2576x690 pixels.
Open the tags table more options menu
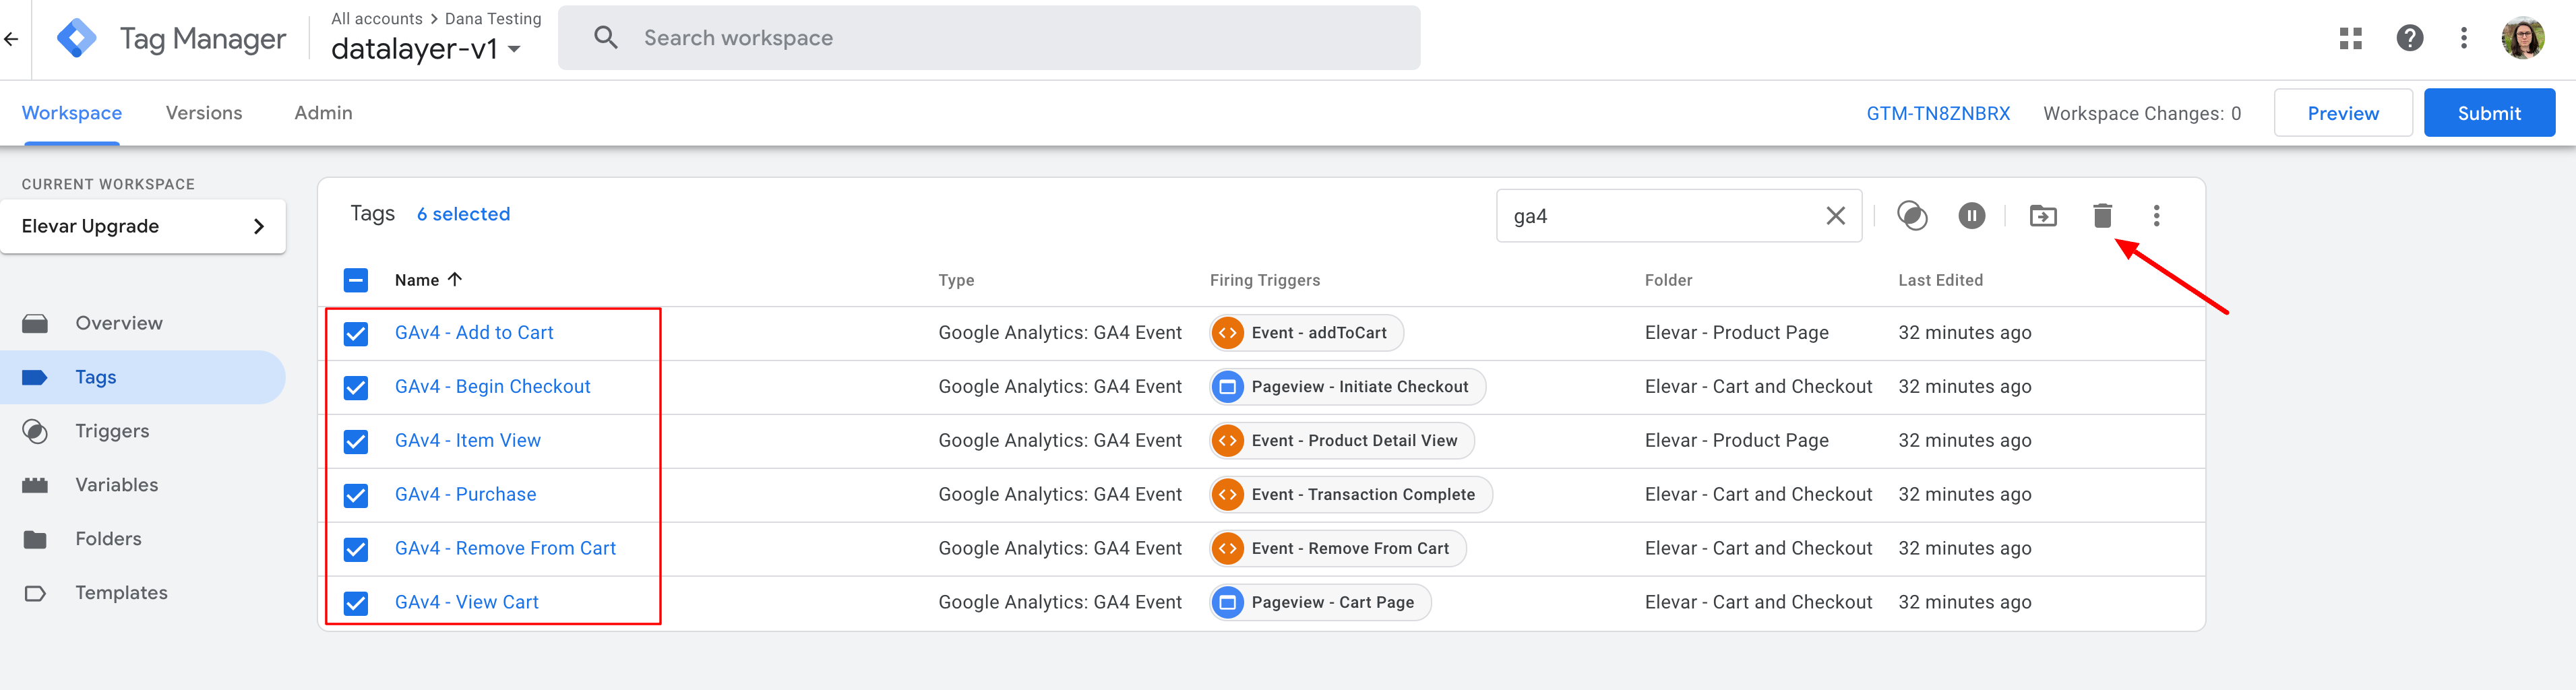[x=2156, y=216]
